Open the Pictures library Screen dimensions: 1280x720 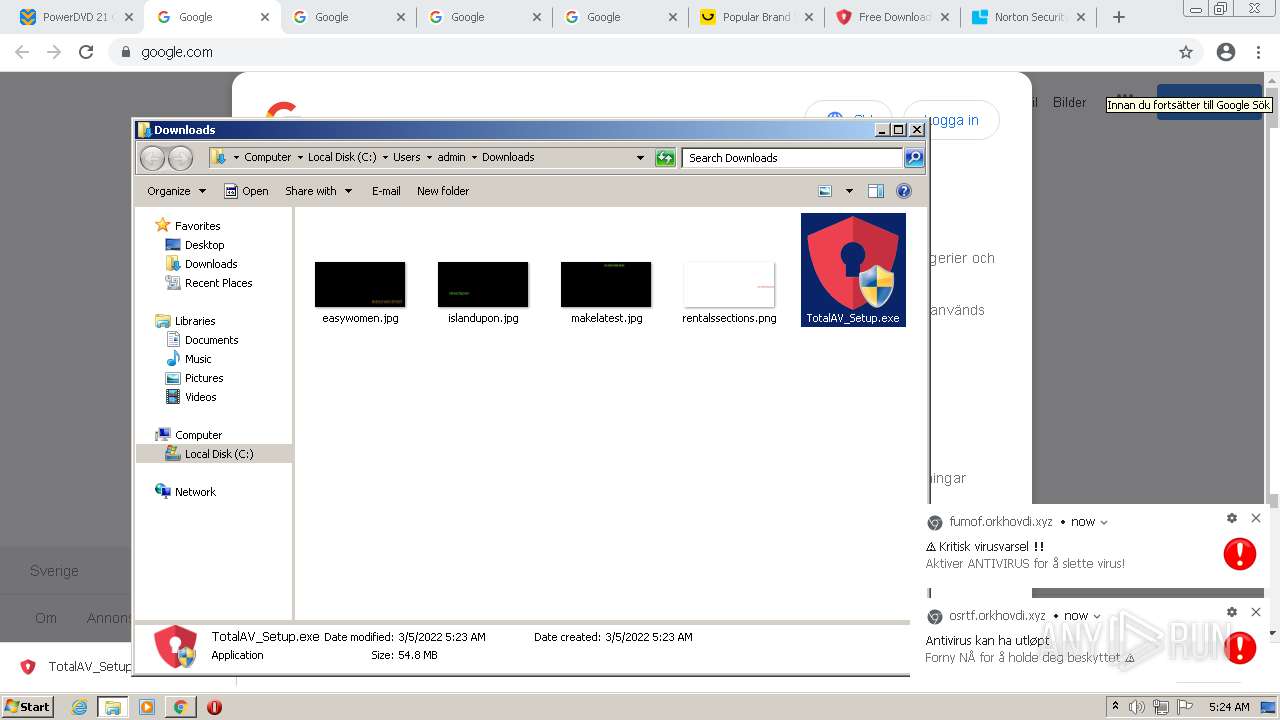tap(204, 378)
